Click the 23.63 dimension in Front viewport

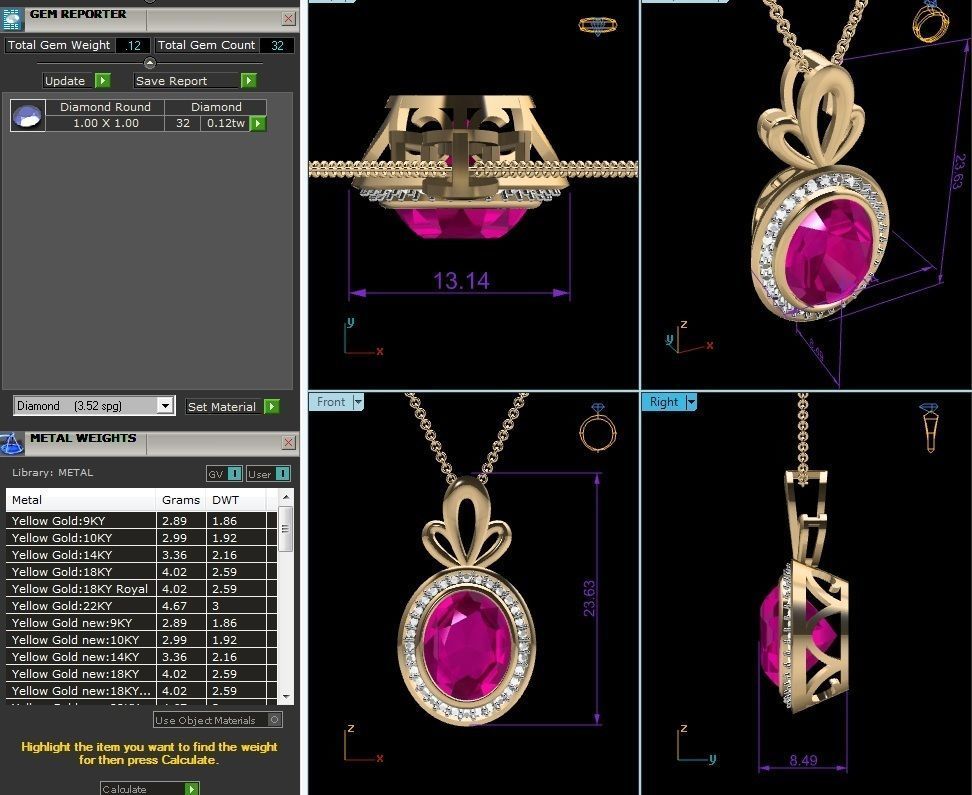coord(589,598)
